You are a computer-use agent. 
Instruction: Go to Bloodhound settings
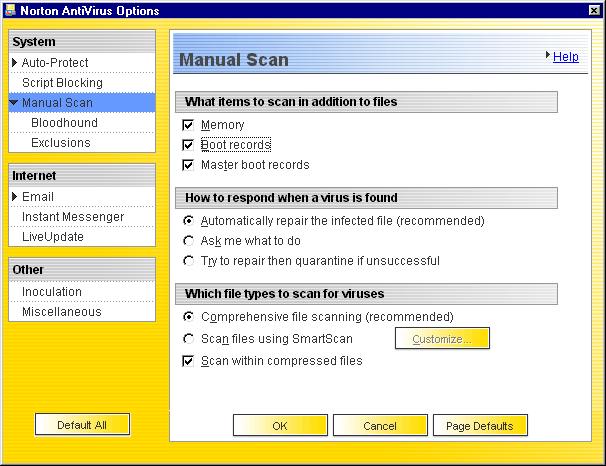click(x=64, y=123)
